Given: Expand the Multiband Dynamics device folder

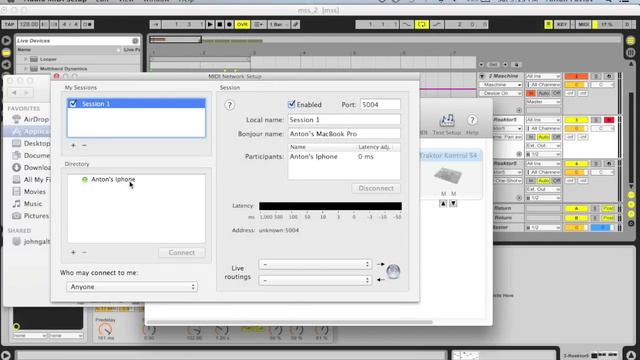Looking at the screenshot, I should [25, 69].
